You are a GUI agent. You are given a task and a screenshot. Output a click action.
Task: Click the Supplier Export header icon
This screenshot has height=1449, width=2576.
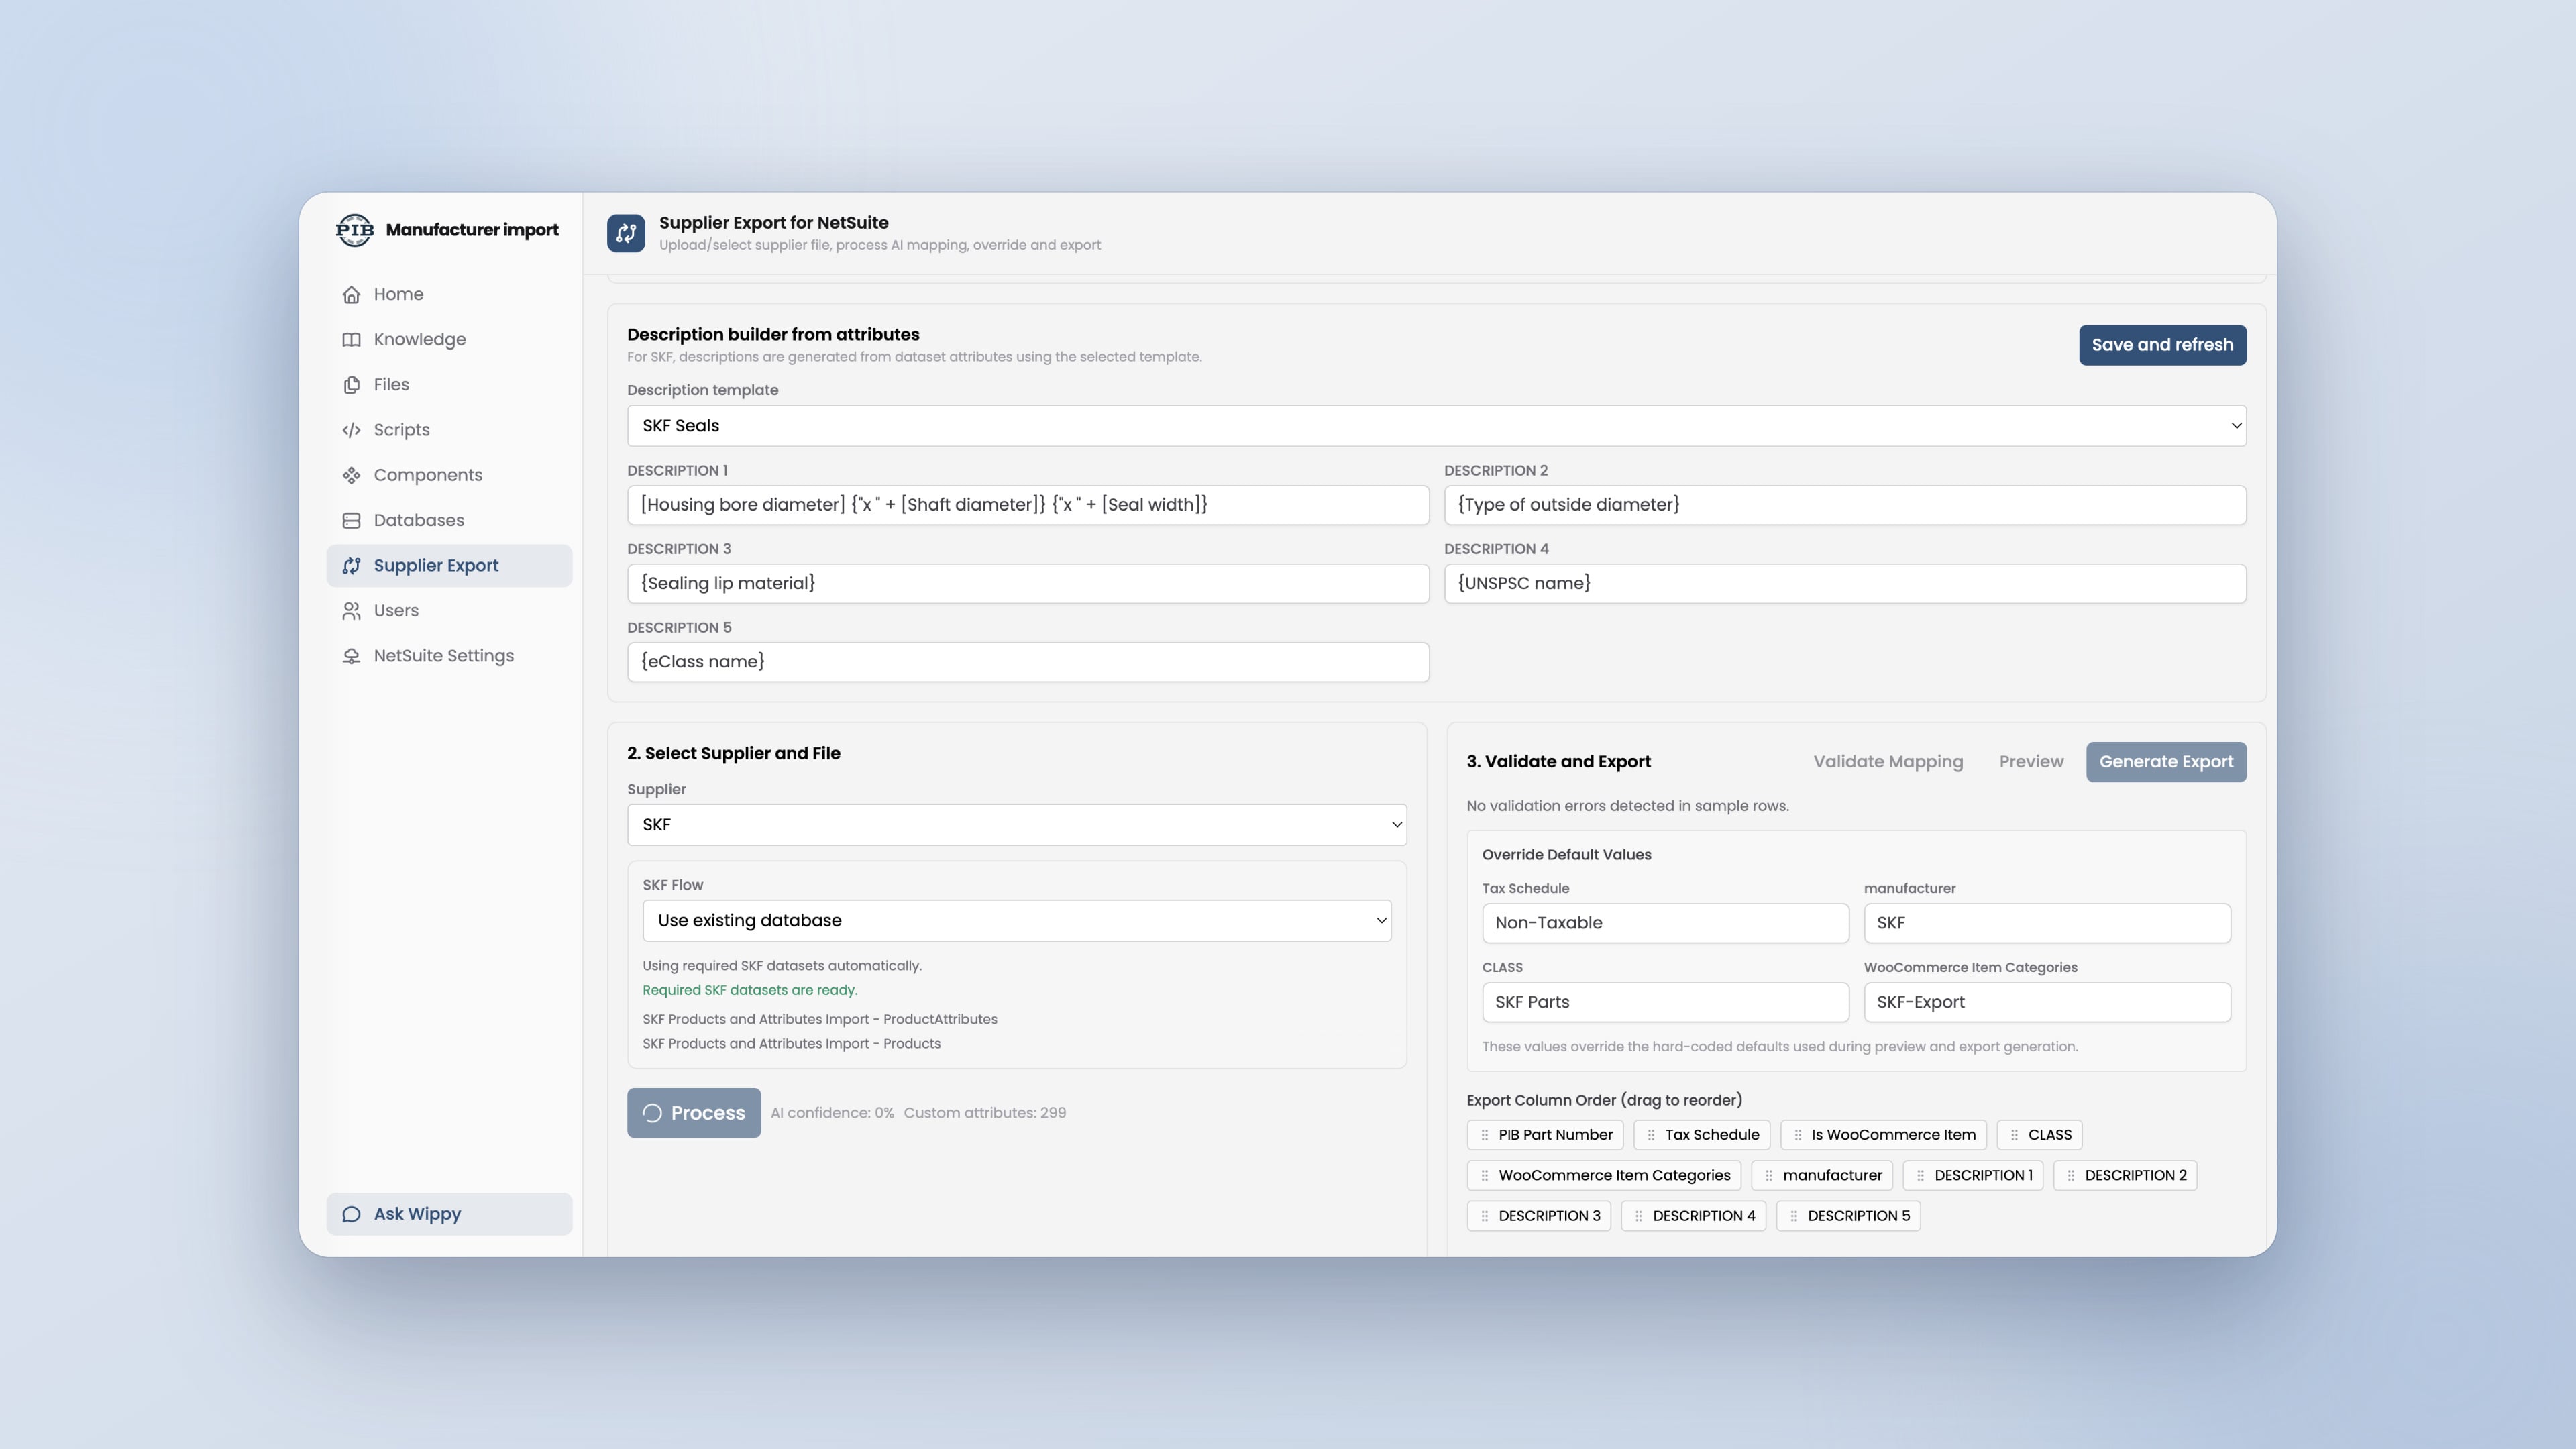626,233
